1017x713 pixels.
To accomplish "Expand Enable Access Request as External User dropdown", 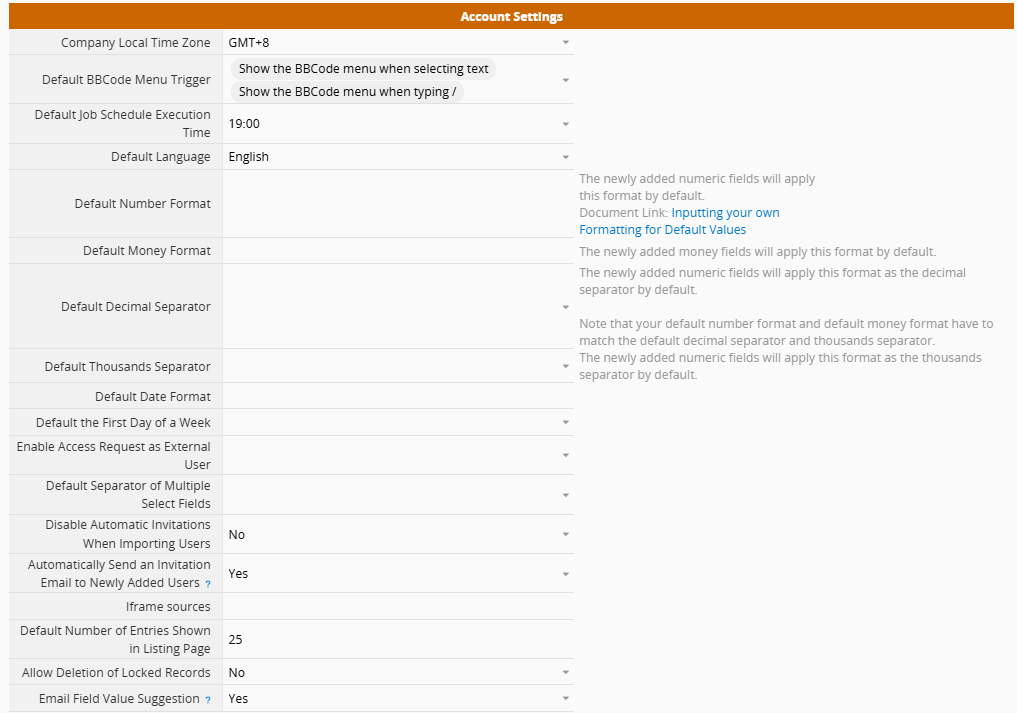I will pyautogui.click(x=397, y=456).
